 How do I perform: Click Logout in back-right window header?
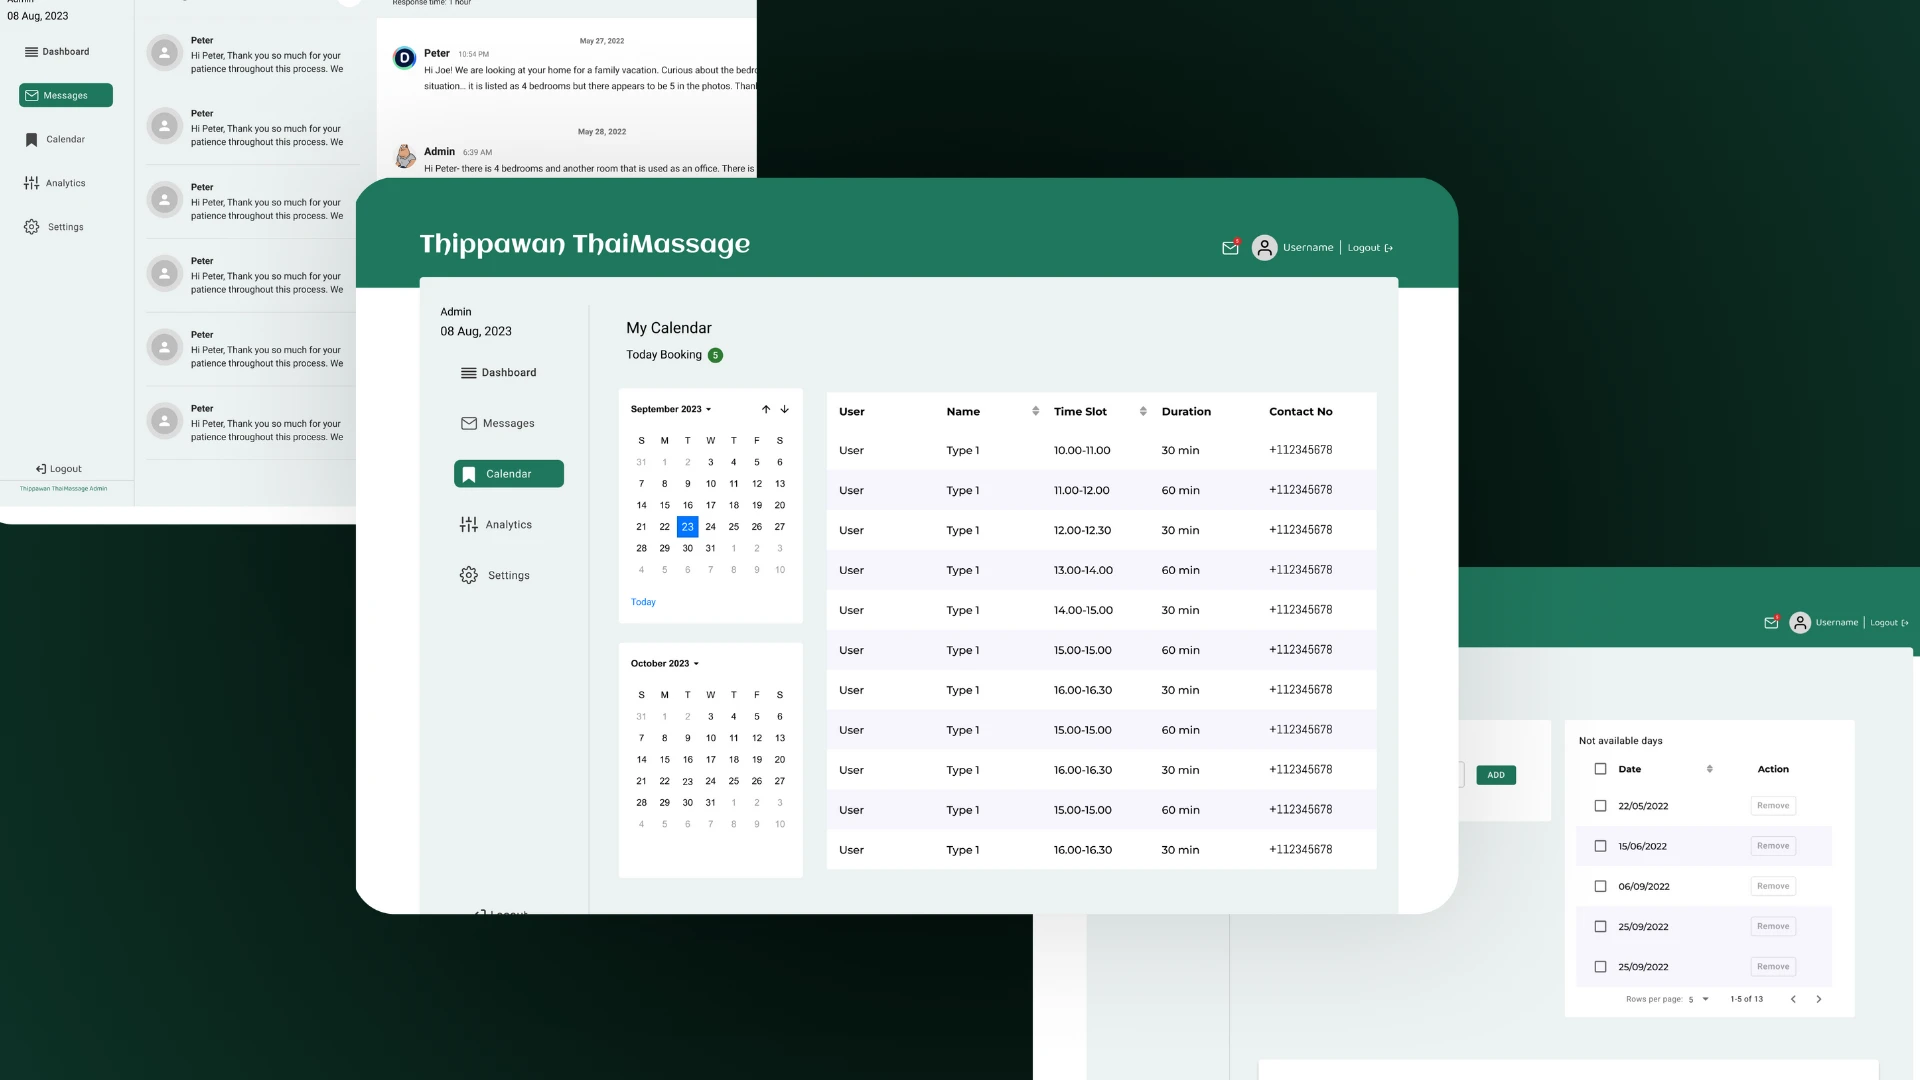click(x=1889, y=623)
